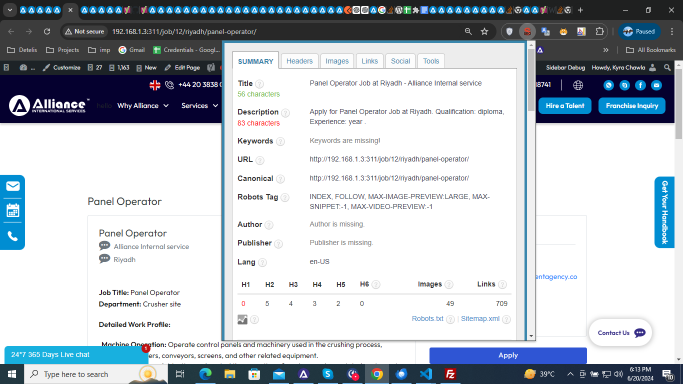This screenshot has width=683, height=384.
Task: Click the help icon next to Keywords
Action: click(x=281, y=141)
